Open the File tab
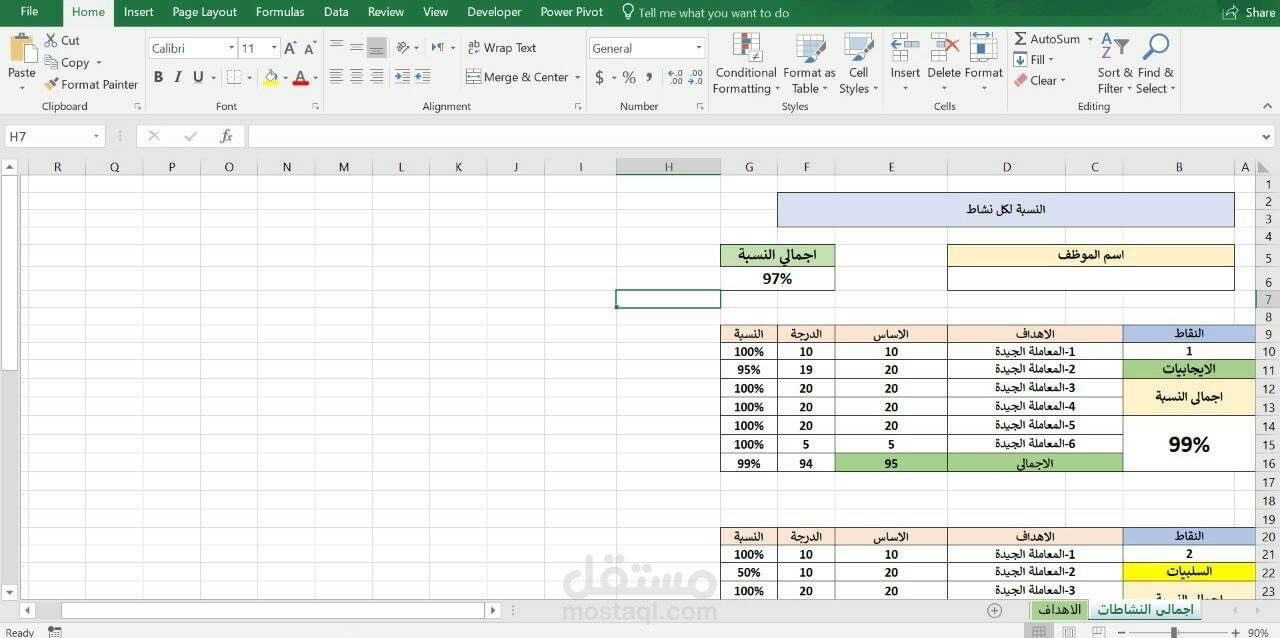This screenshot has height=638, width=1280. coord(29,12)
